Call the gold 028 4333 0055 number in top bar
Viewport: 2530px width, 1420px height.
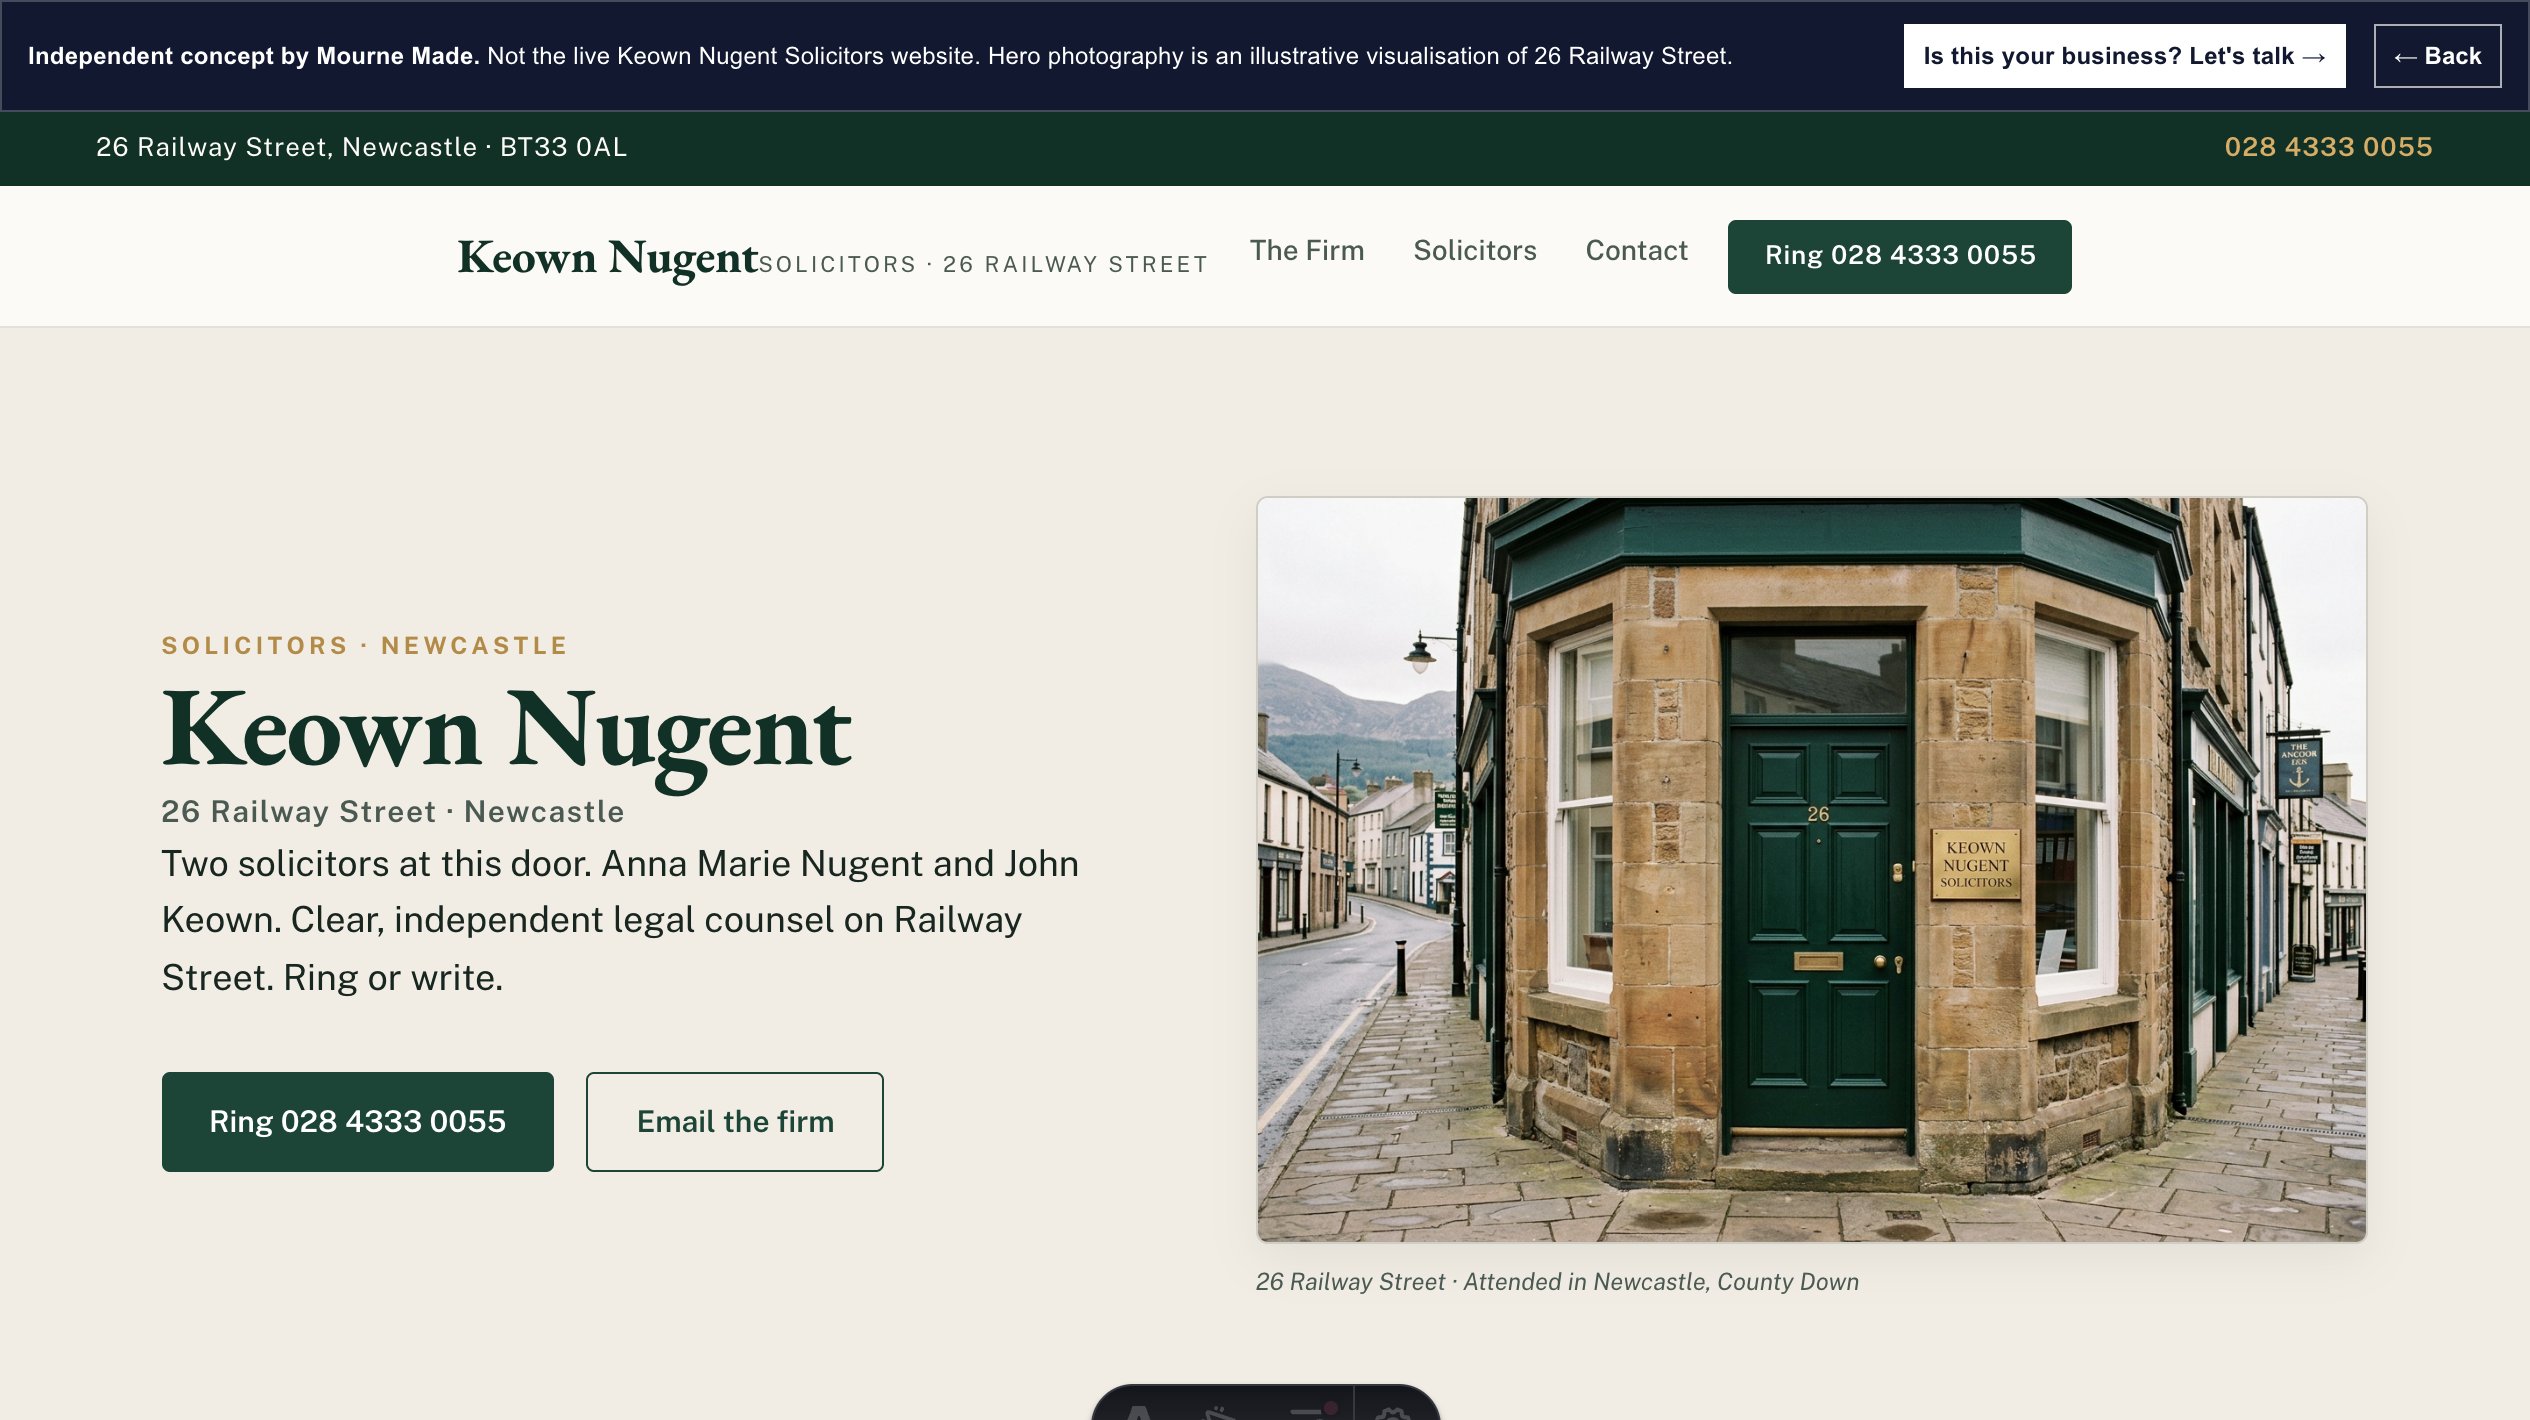pos(2328,147)
